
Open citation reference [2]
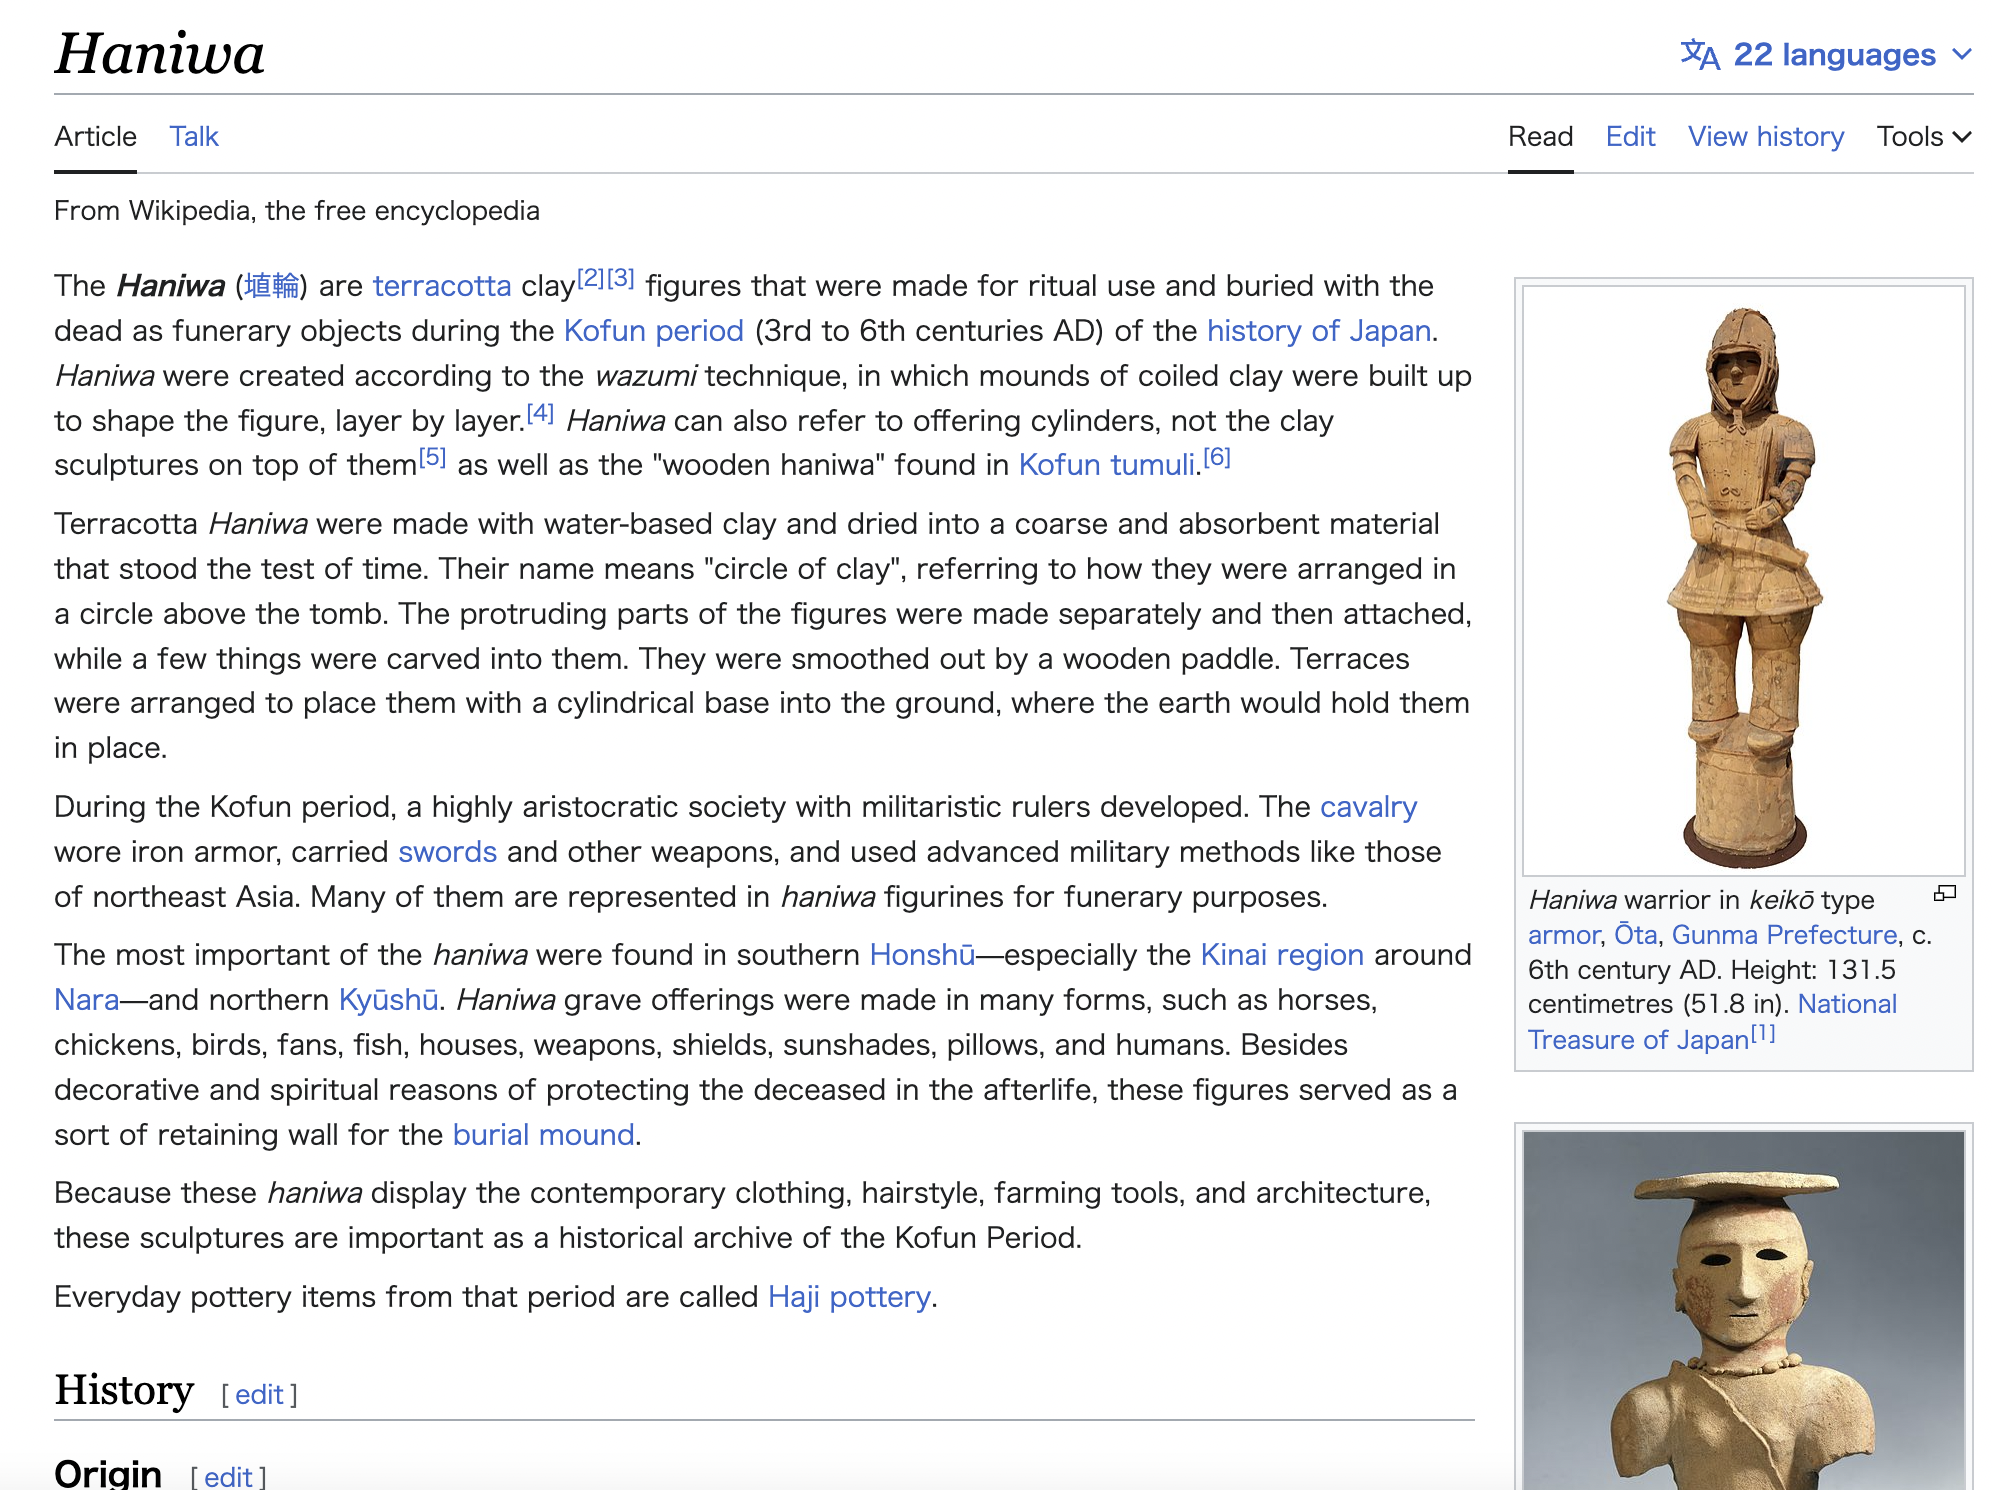tap(591, 278)
